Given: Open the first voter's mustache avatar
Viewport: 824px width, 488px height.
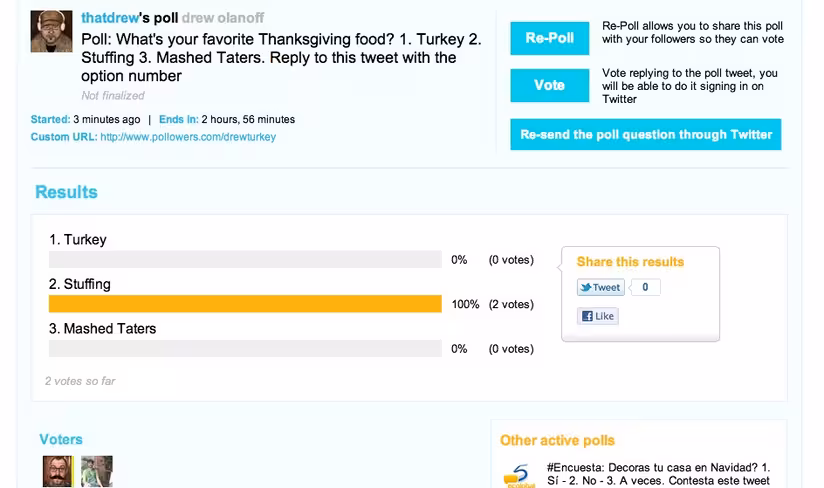Looking at the screenshot, I should coord(58,471).
